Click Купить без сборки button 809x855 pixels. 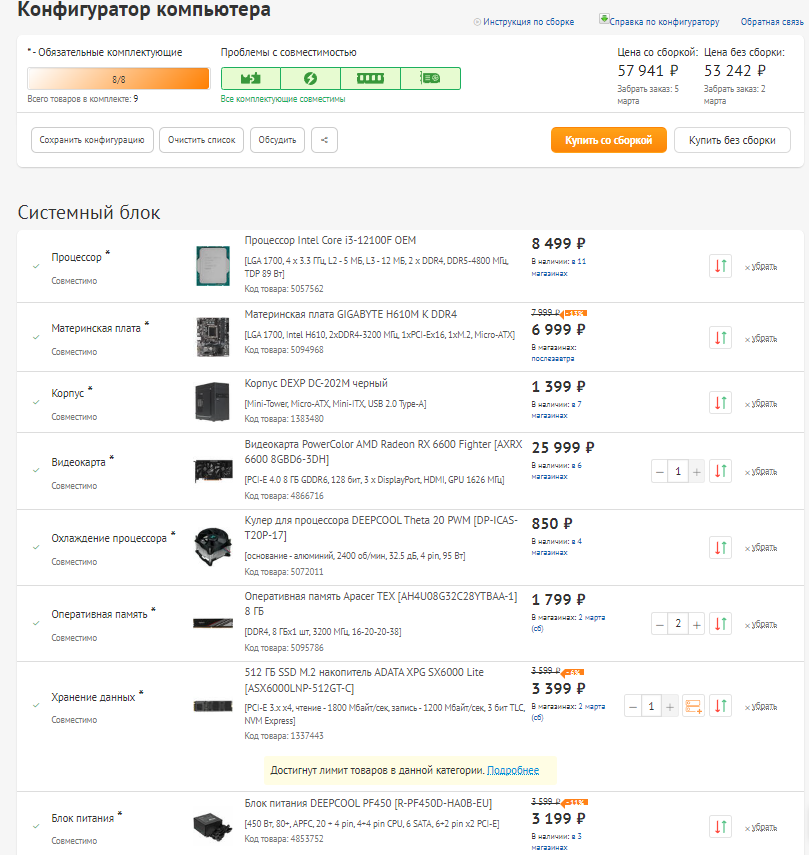[732, 140]
